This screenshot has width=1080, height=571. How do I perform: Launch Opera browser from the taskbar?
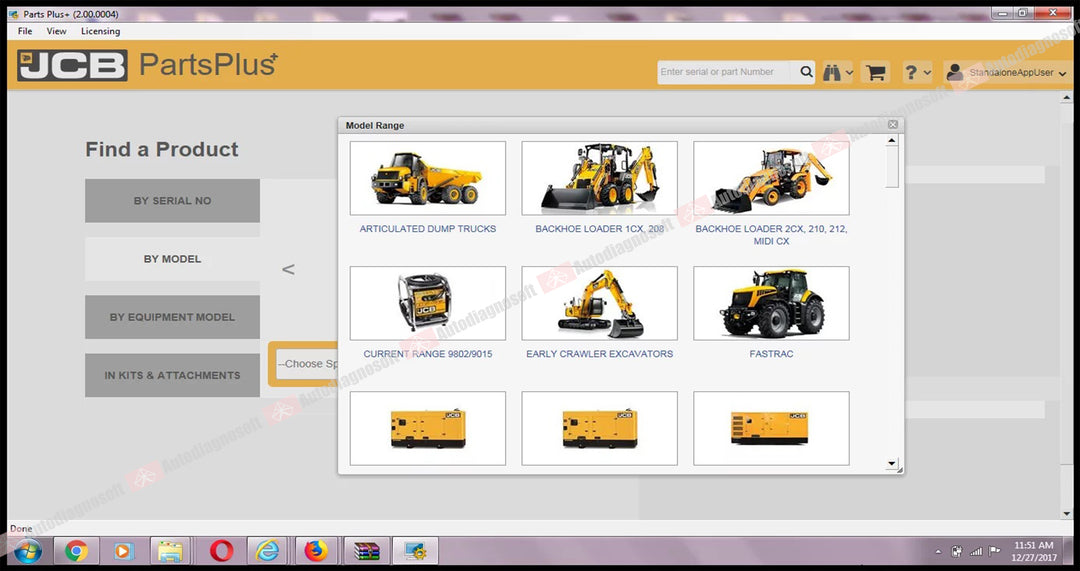(x=221, y=551)
